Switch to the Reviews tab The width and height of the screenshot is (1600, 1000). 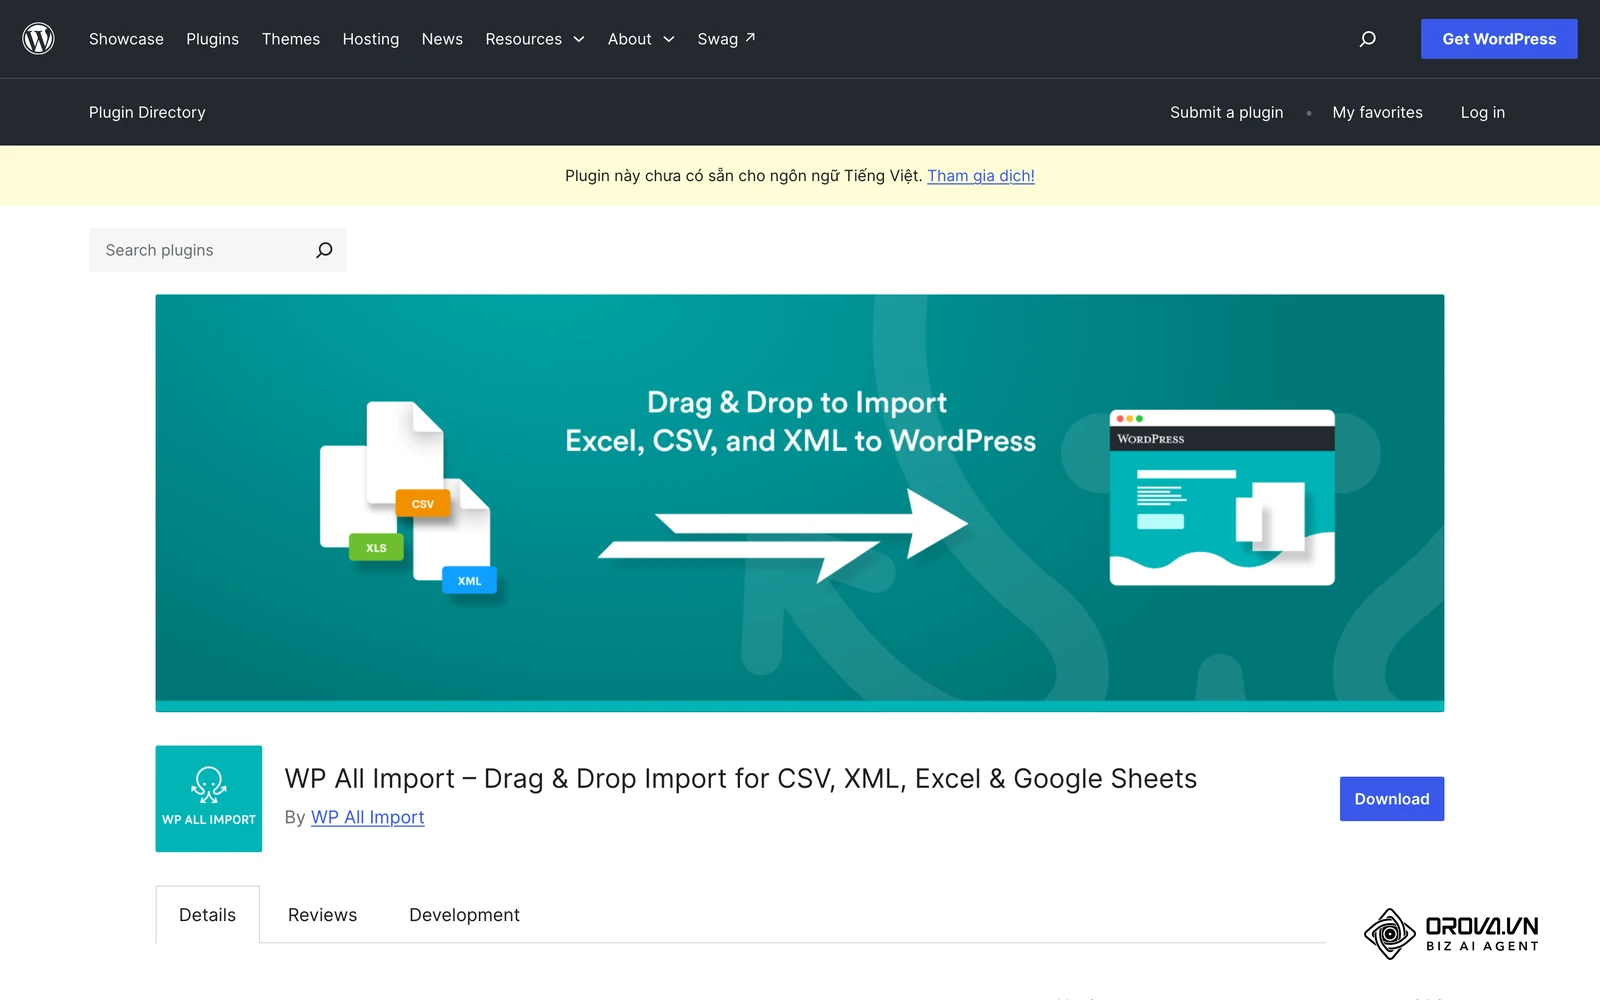[x=322, y=915]
